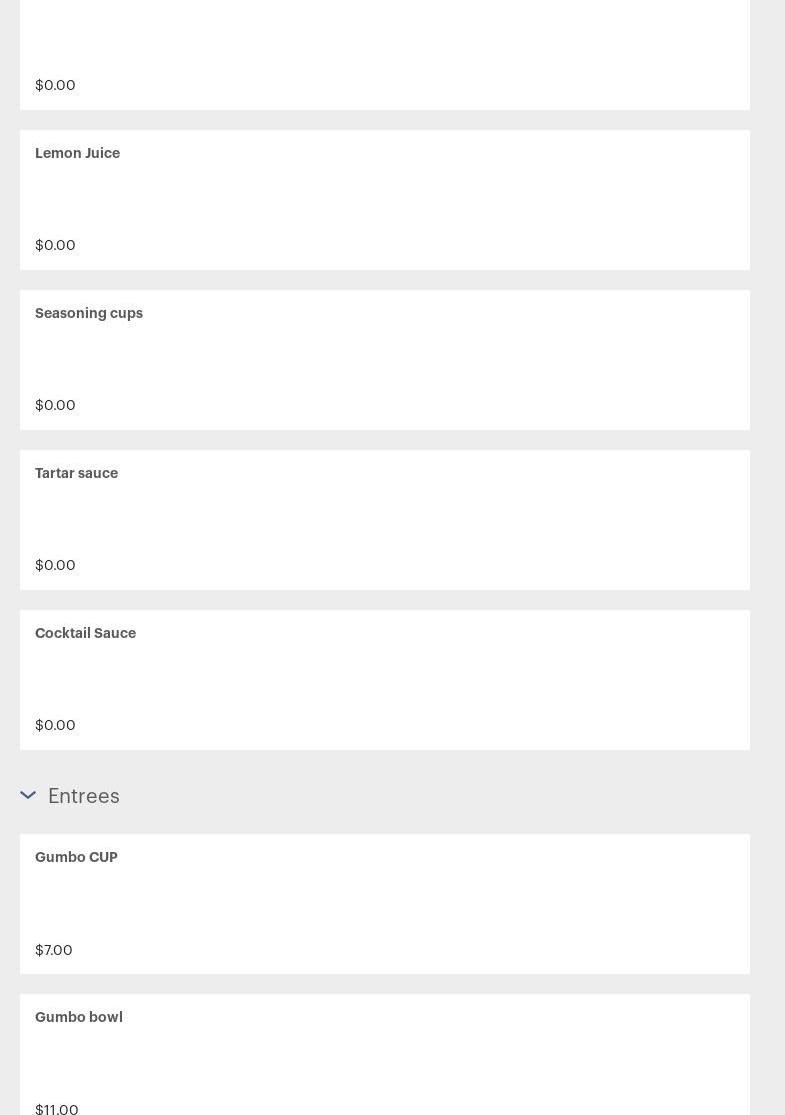
Task: Click the $11.00 Gumbo bowl price
Action: tap(57, 1108)
